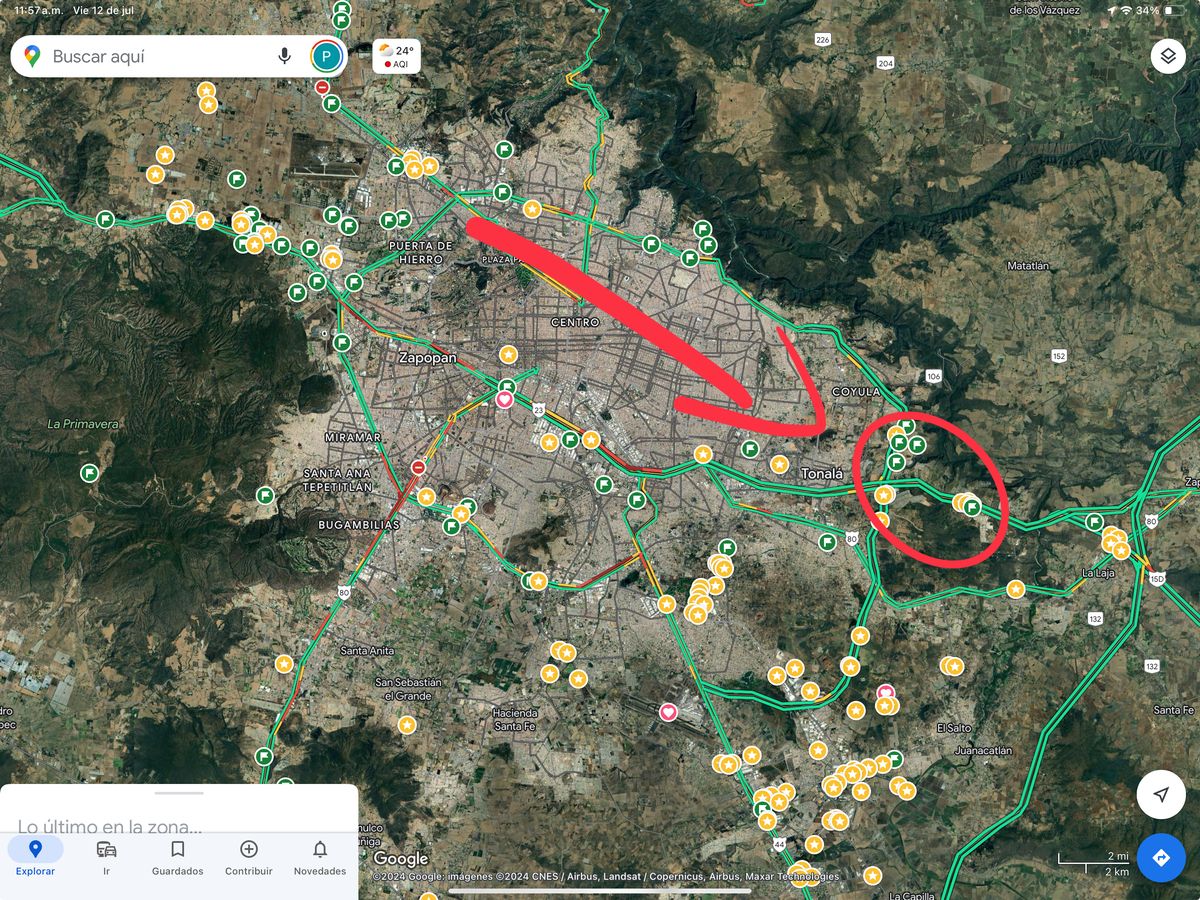Switch to the Ir tab

[x=106, y=857]
